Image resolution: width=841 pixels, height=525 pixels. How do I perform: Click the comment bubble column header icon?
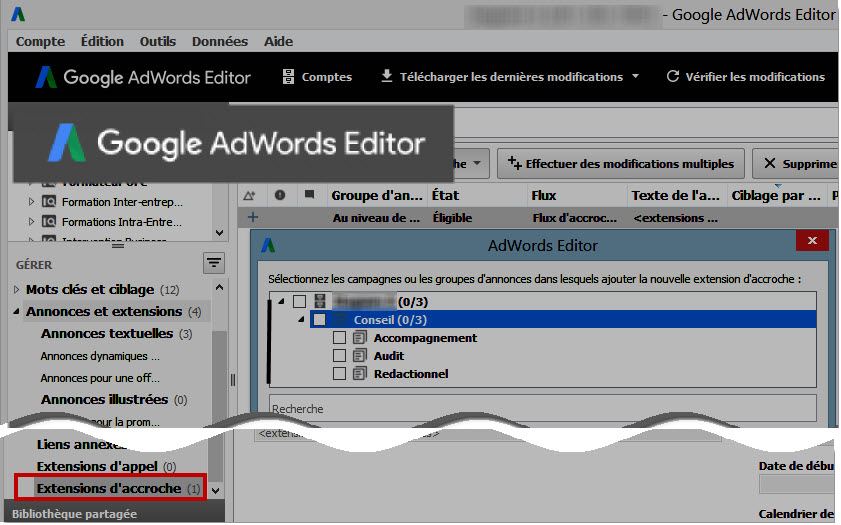click(x=309, y=195)
